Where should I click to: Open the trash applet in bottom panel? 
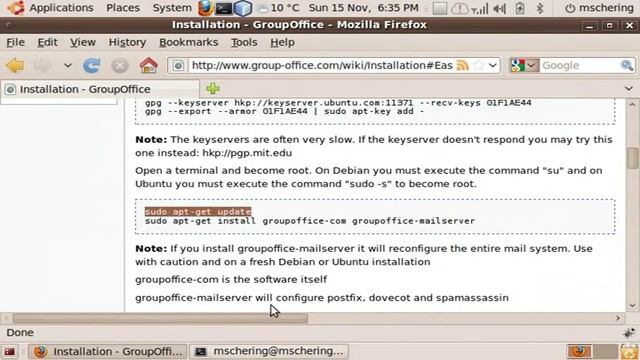(x=629, y=351)
